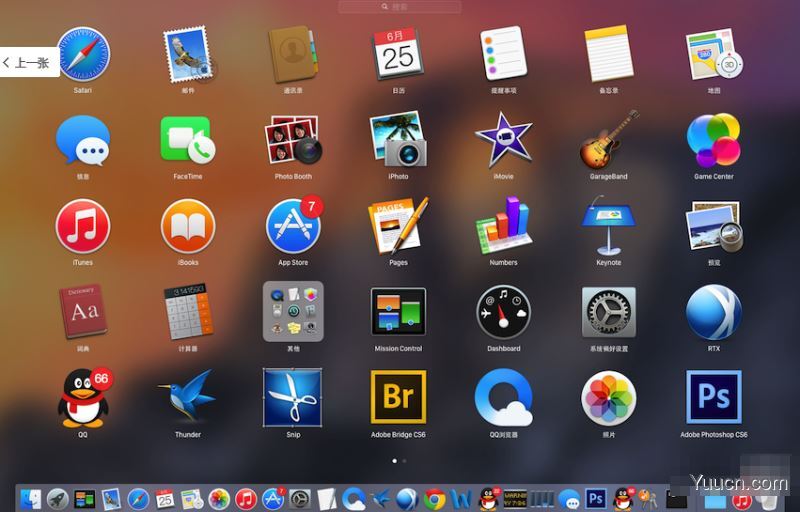Go to the second Launchpad page dot
Screen dimensions: 800x512
point(405,460)
